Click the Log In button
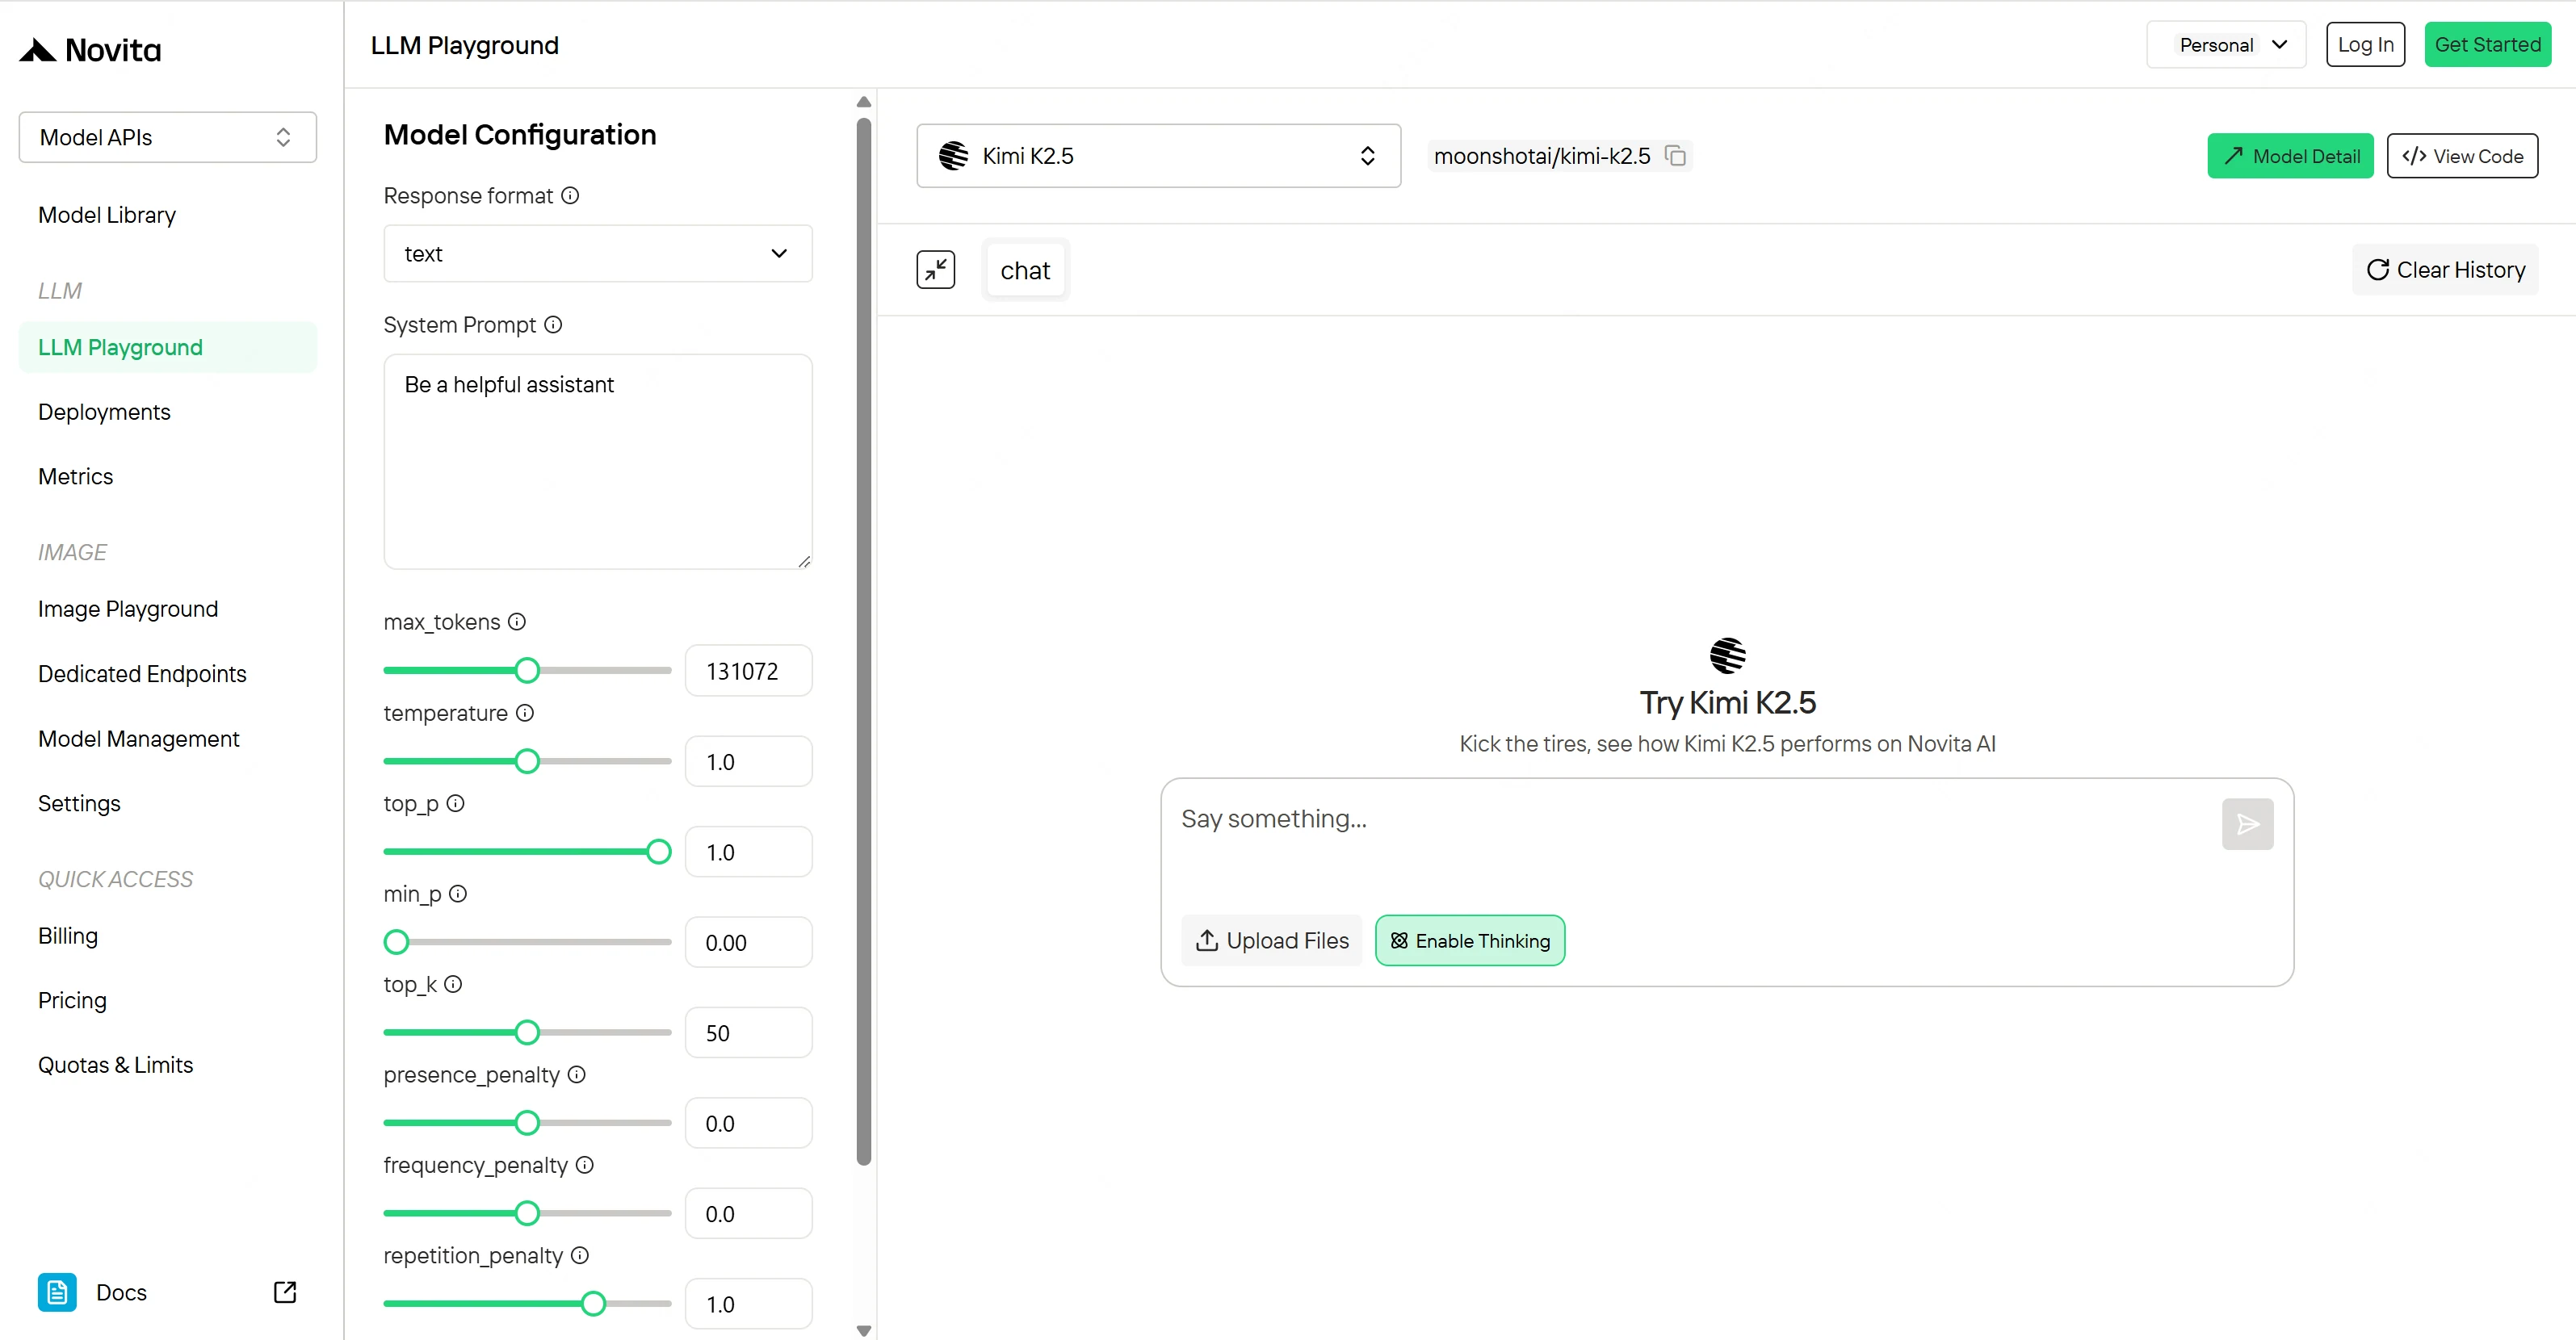This screenshot has width=2576, height=1340. click(2365, 45)
